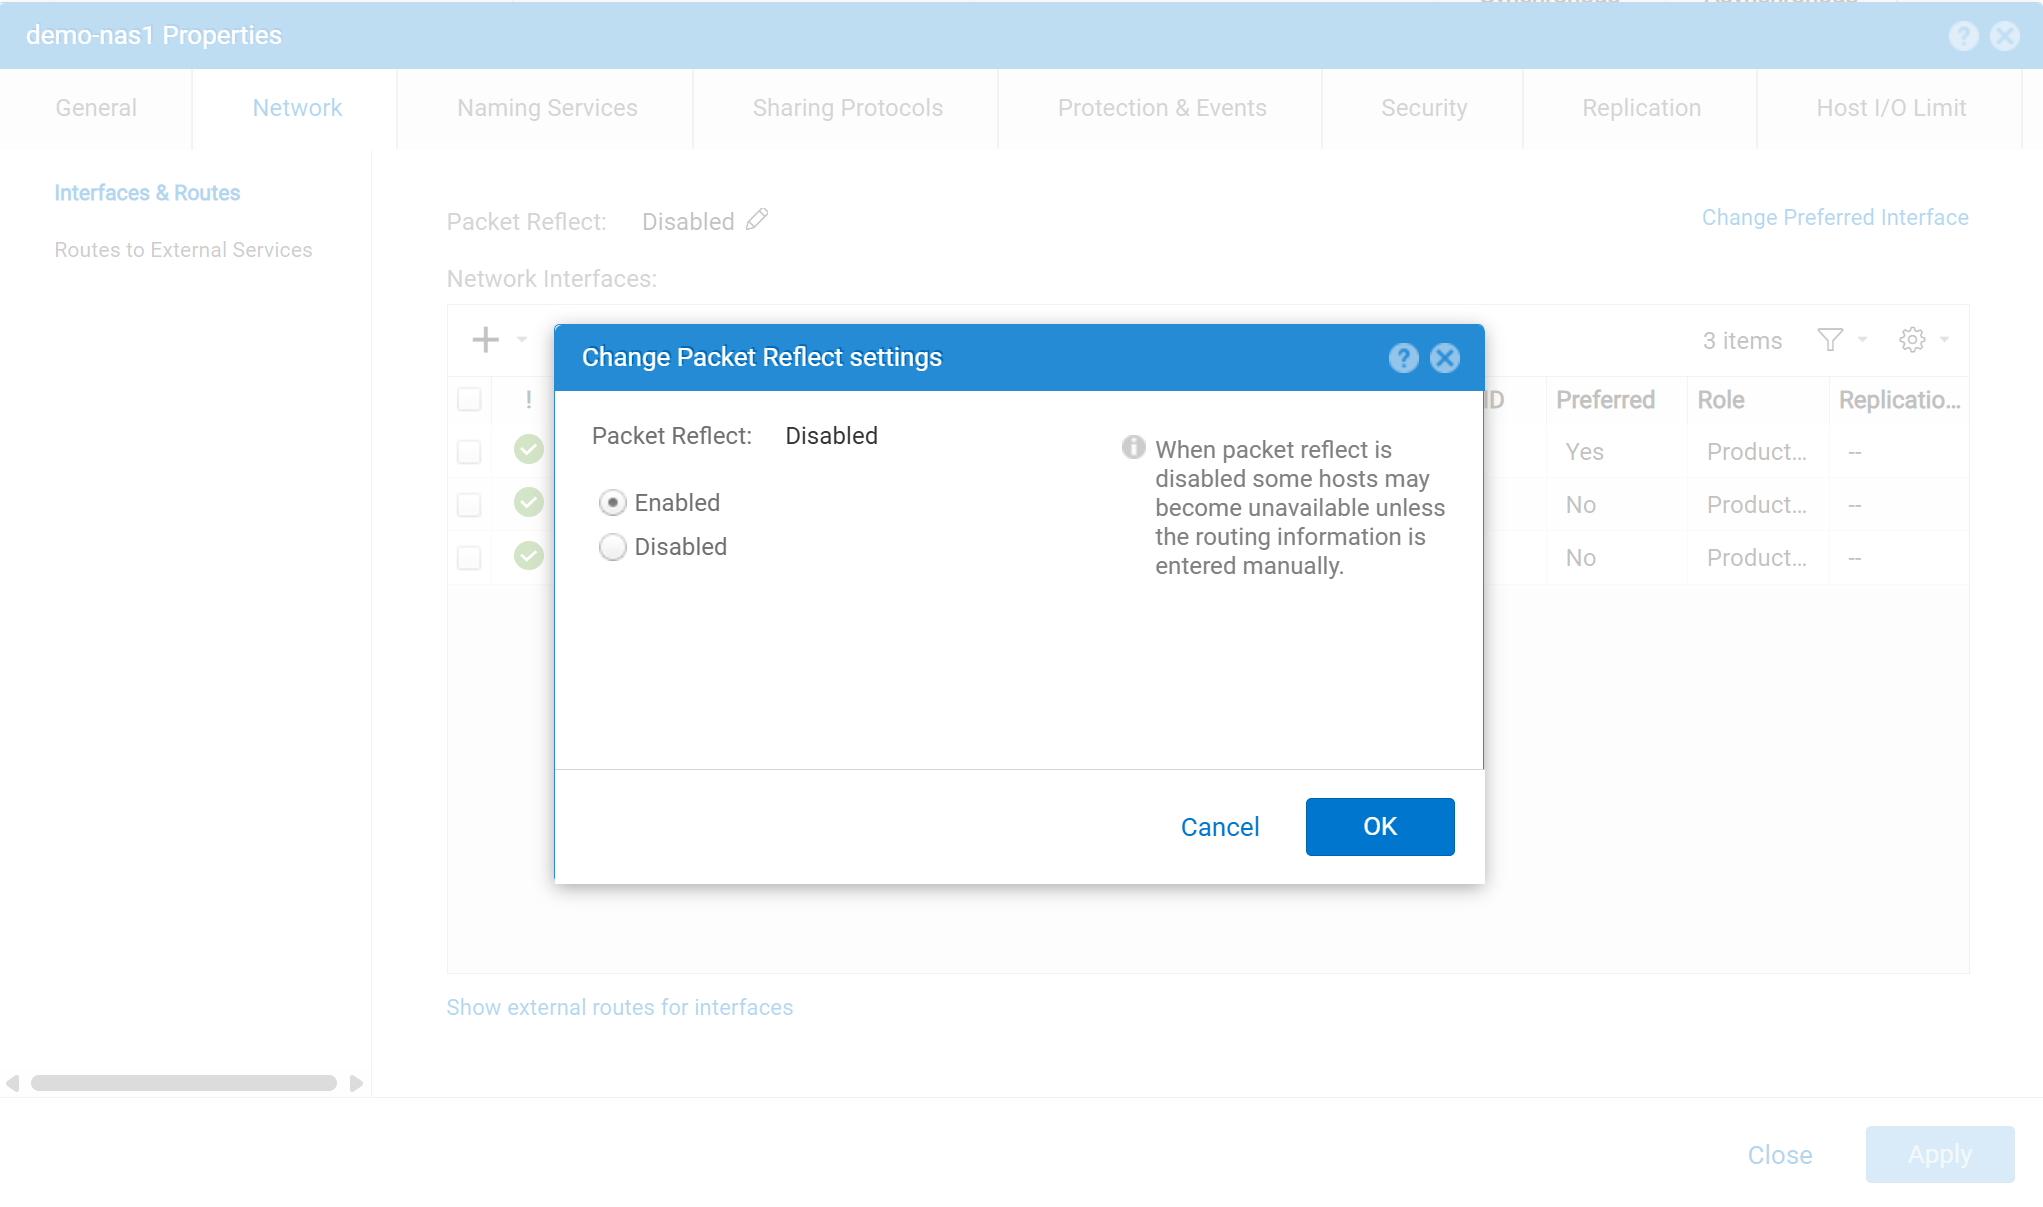The height and width of the screenshot is (1207, 2043).
Task: Click the green status checkmark on the first interface
Action: coord(528,450)
